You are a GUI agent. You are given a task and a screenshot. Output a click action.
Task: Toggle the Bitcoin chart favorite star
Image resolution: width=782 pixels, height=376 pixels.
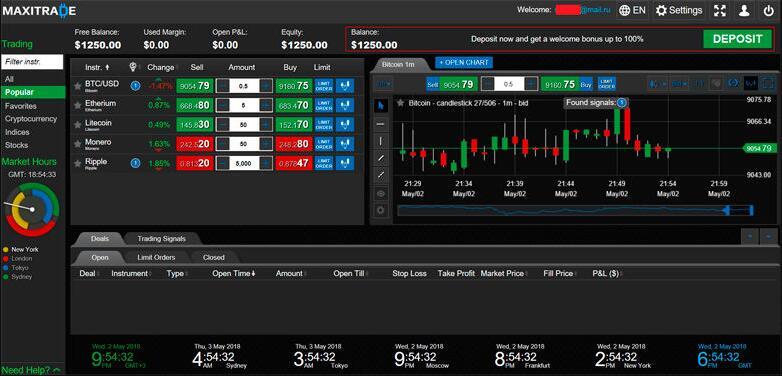point(400,103)
